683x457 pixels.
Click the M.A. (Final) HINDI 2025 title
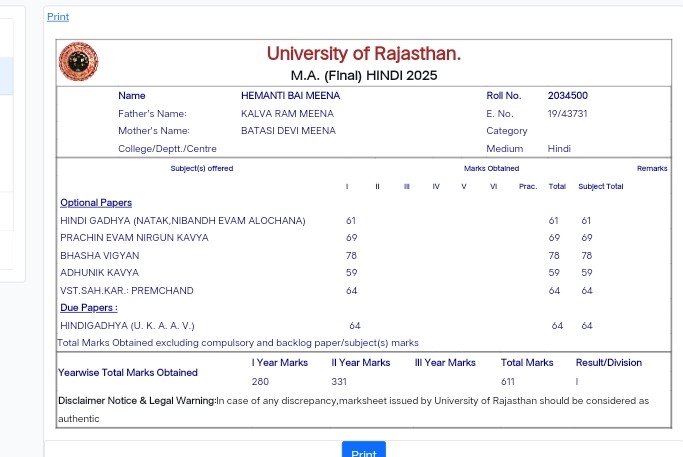[363, 76]
